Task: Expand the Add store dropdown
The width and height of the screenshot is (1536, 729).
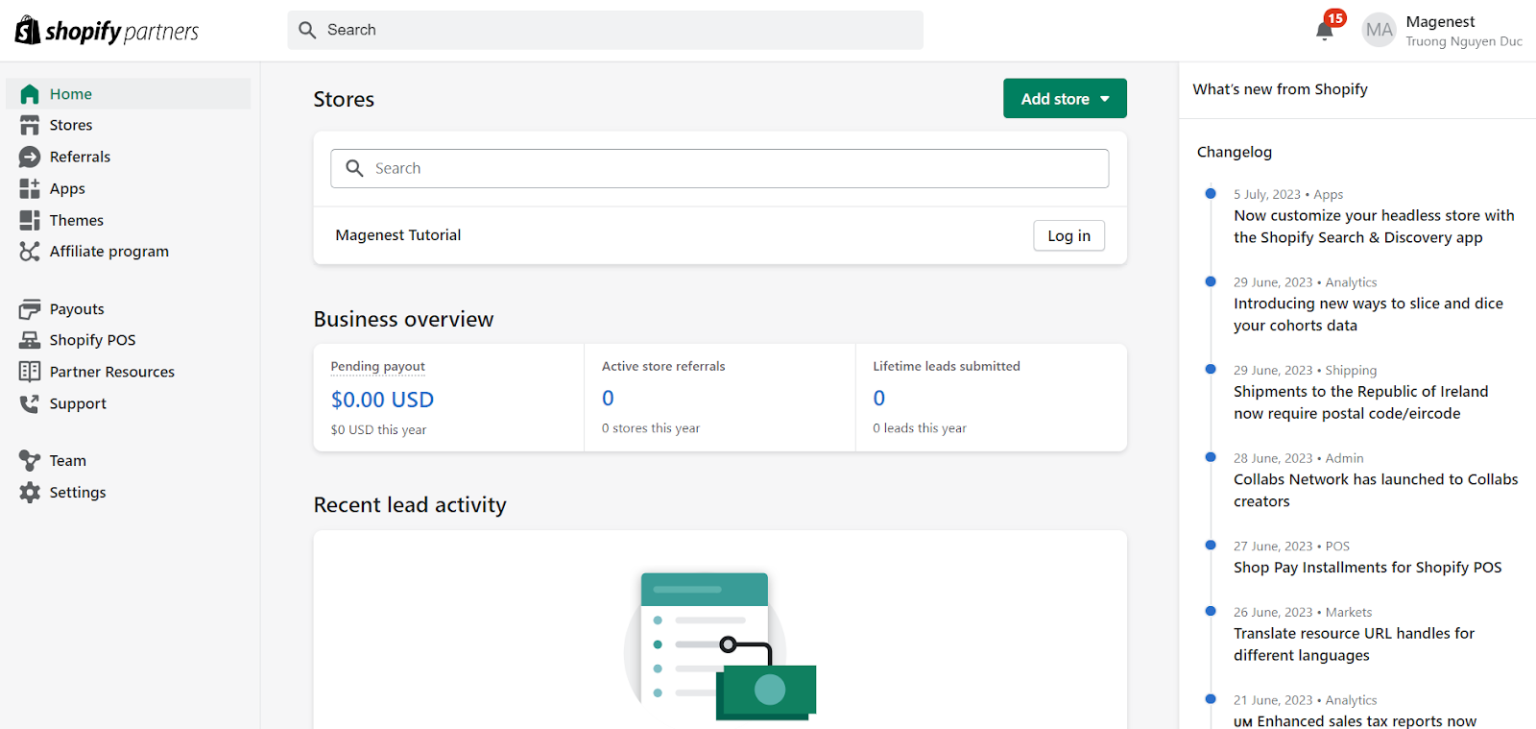Action: 1064,98
